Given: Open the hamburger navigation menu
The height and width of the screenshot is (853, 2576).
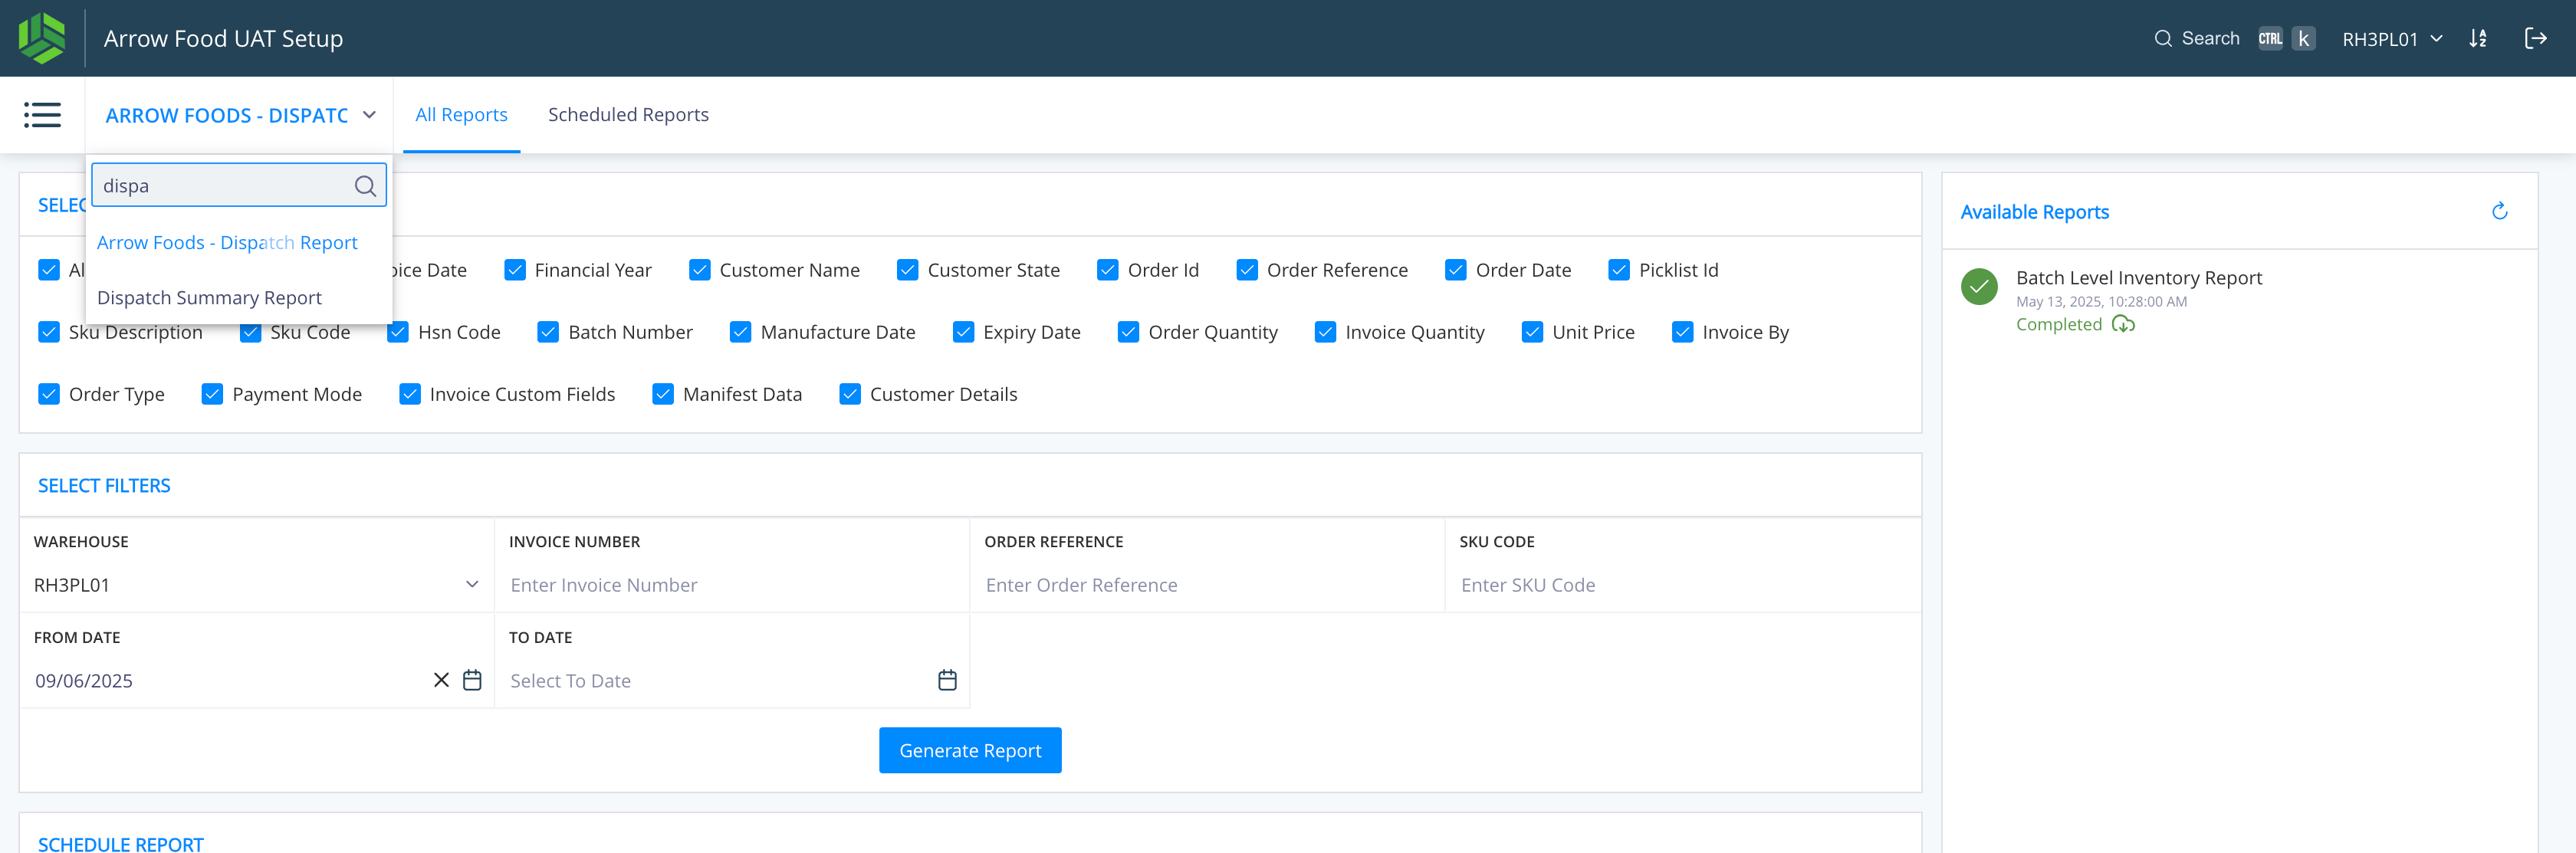Looking at the screenshot, I should pyautogui.click(x=42, y=115).
